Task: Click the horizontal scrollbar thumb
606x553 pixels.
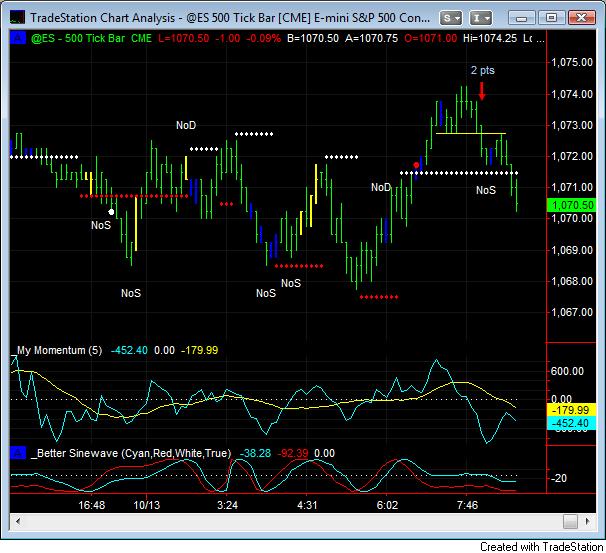Action: tap(570, 521)
